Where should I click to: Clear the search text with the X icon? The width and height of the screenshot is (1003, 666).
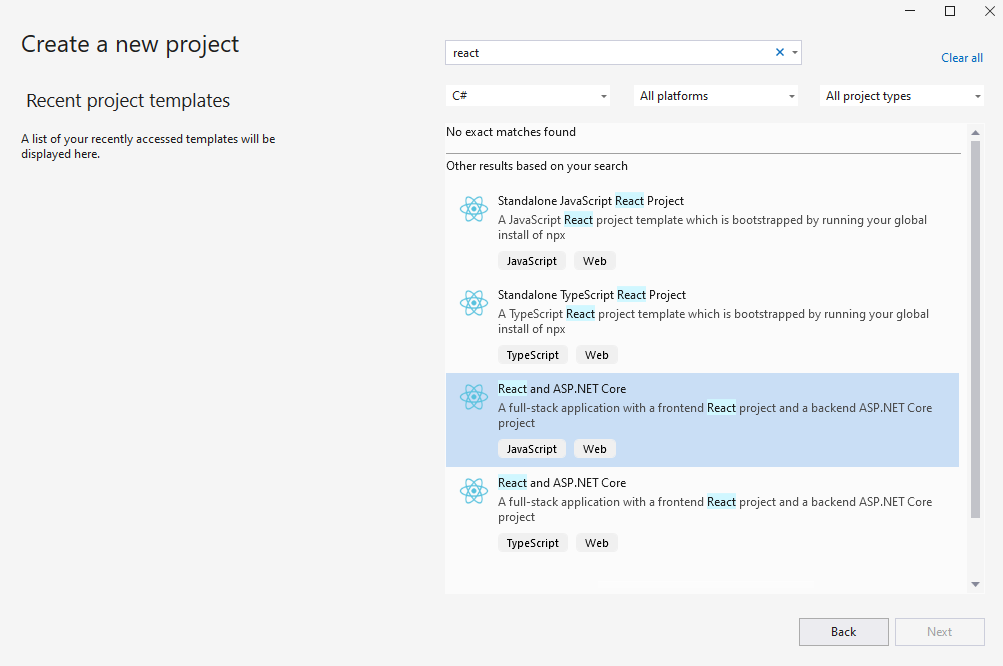coord(780,53)
